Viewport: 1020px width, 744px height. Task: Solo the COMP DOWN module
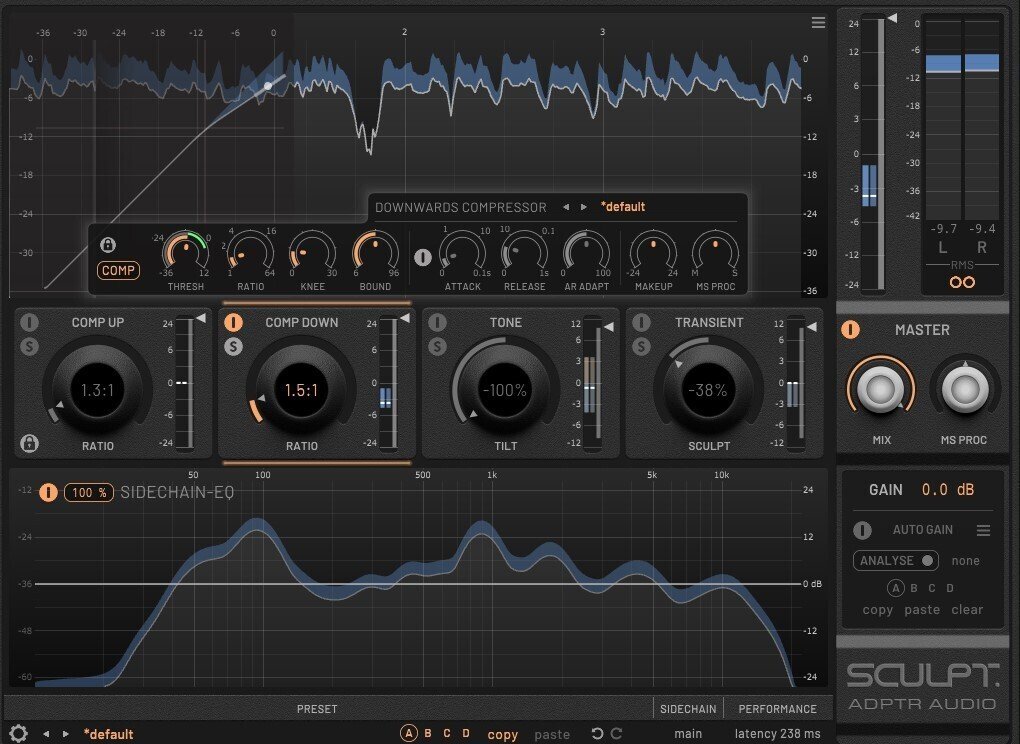tap(233, 347)
